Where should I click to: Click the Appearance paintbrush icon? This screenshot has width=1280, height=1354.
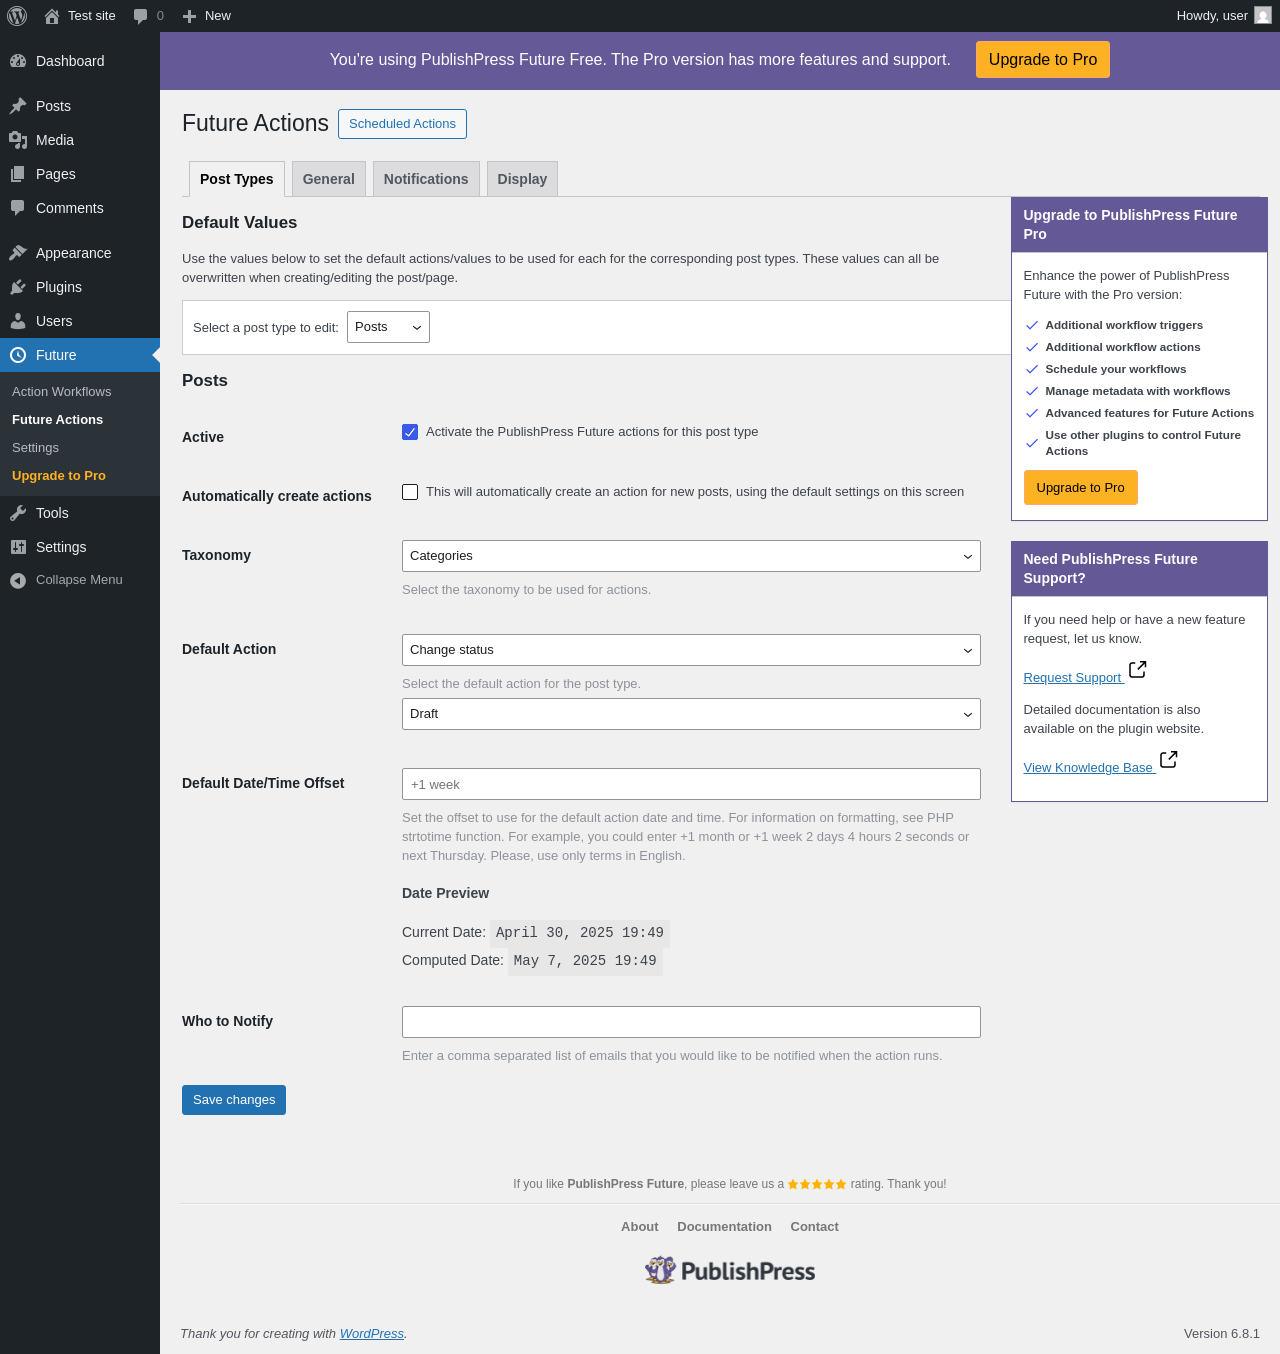click(18, 253)
